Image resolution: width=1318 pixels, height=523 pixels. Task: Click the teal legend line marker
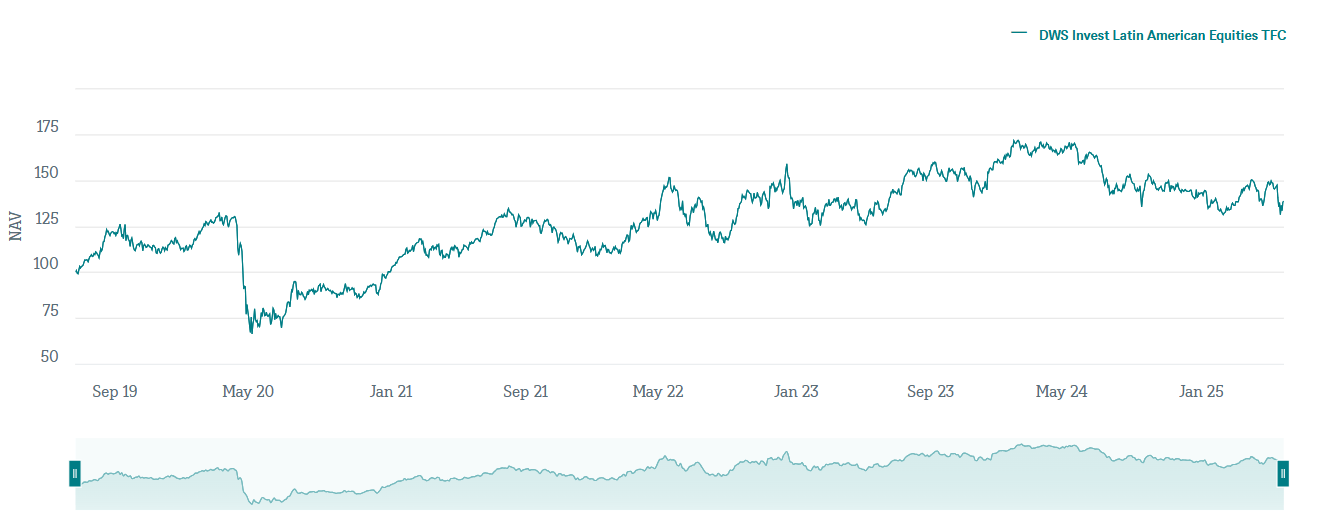(1019, 34)
